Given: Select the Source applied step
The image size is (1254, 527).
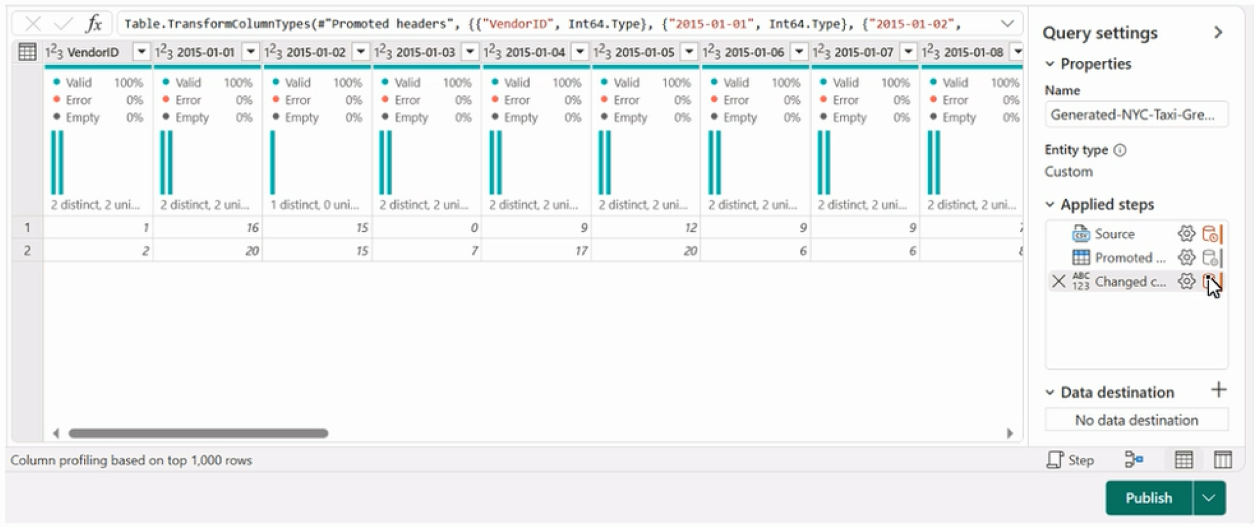Looking at the screenshot, I should (x=1114, y=234).
